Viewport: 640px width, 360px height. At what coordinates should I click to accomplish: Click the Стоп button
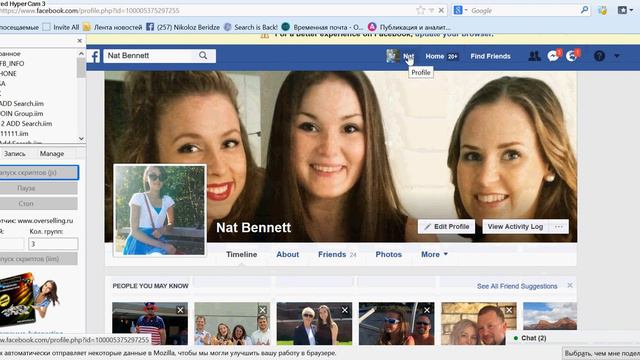(x=38, y=203)
